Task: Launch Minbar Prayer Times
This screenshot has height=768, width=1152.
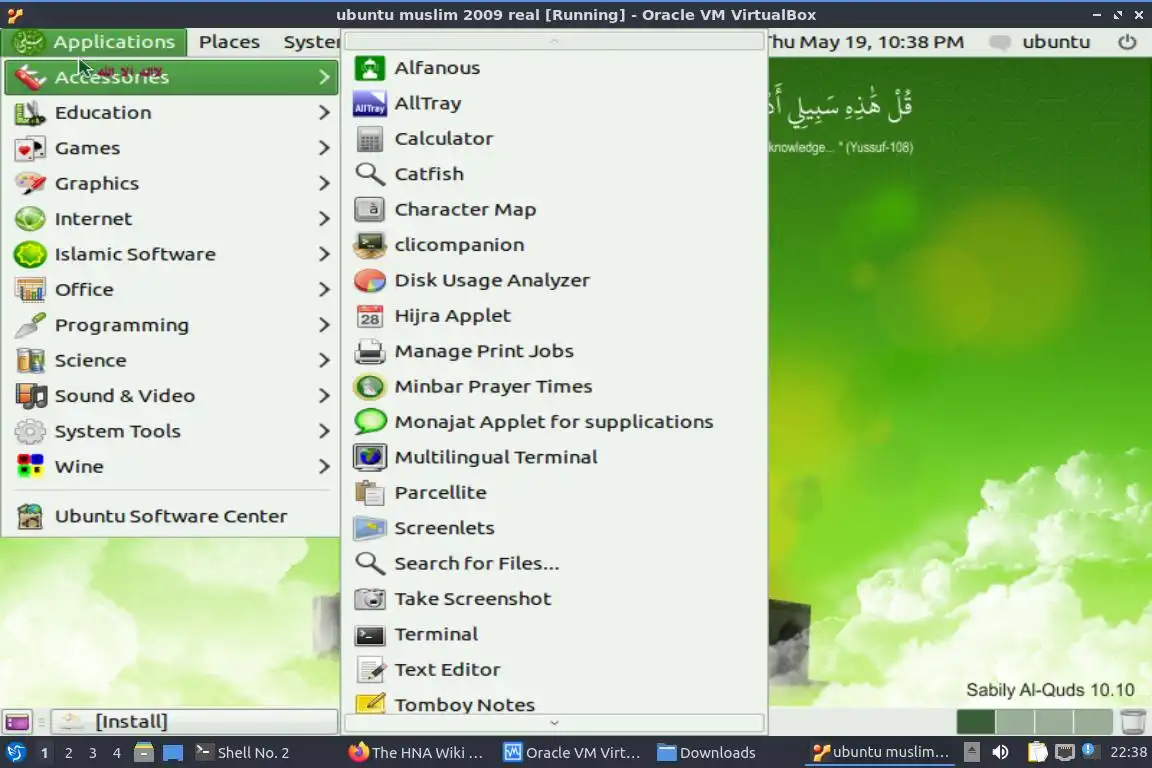Action: pyautogui.click(x=554, y=387)
